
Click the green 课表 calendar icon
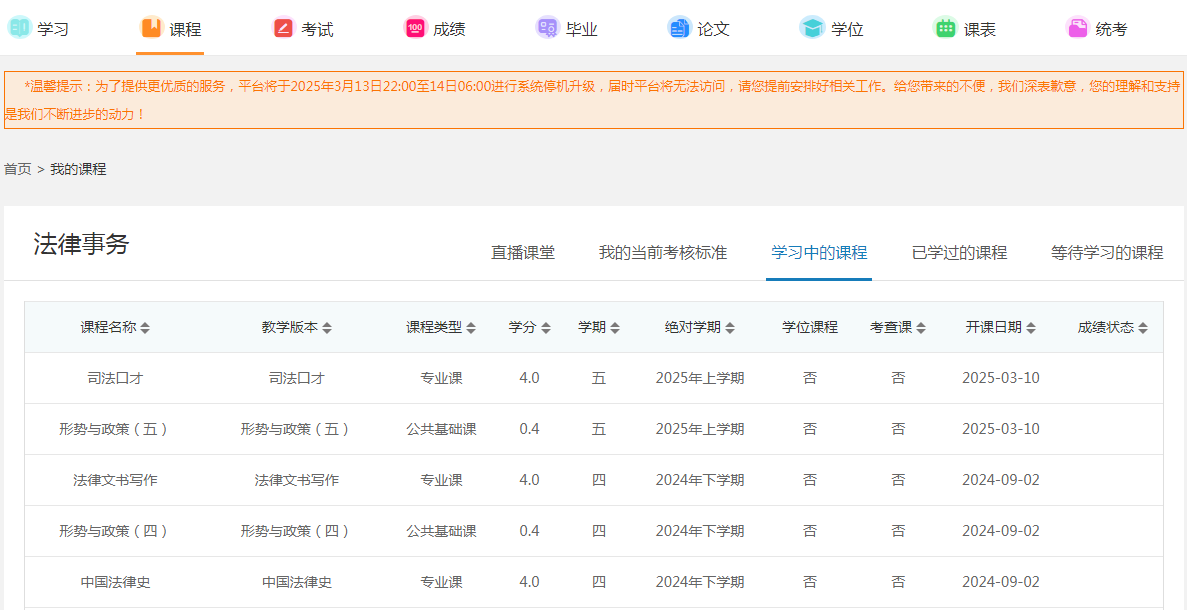(x=945, y=28)
